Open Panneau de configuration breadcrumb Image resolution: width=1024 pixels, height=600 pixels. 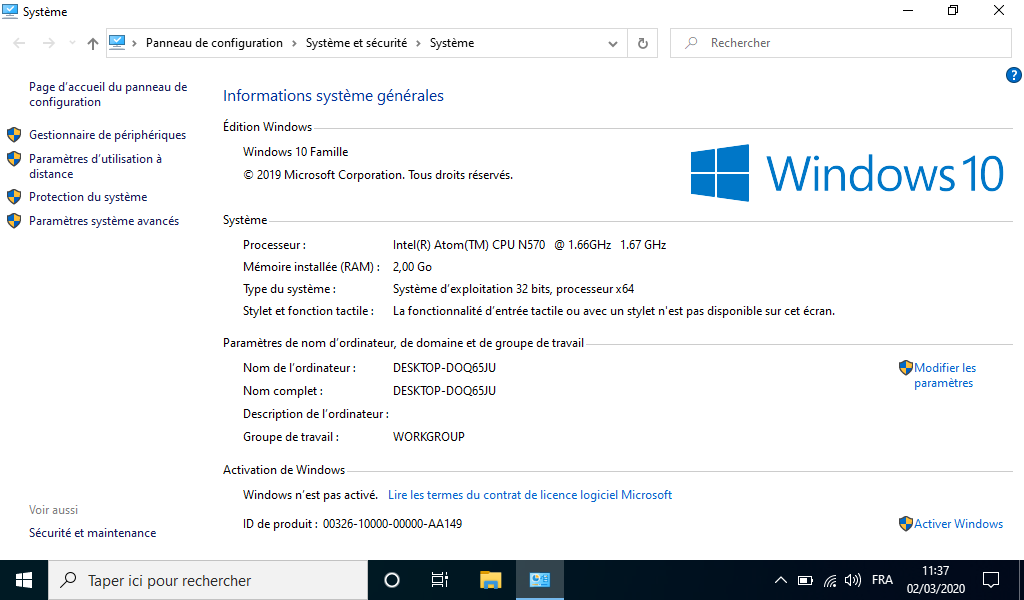214,43
